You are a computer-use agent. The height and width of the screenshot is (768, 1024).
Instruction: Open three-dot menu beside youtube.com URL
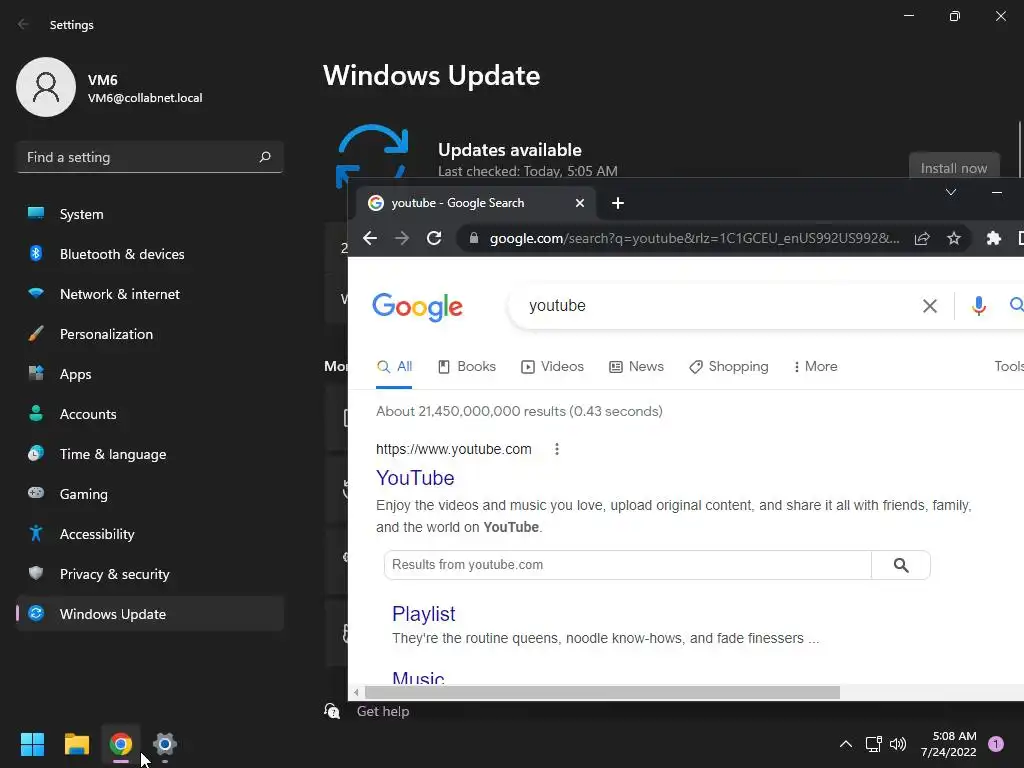(x=556, y=449)
